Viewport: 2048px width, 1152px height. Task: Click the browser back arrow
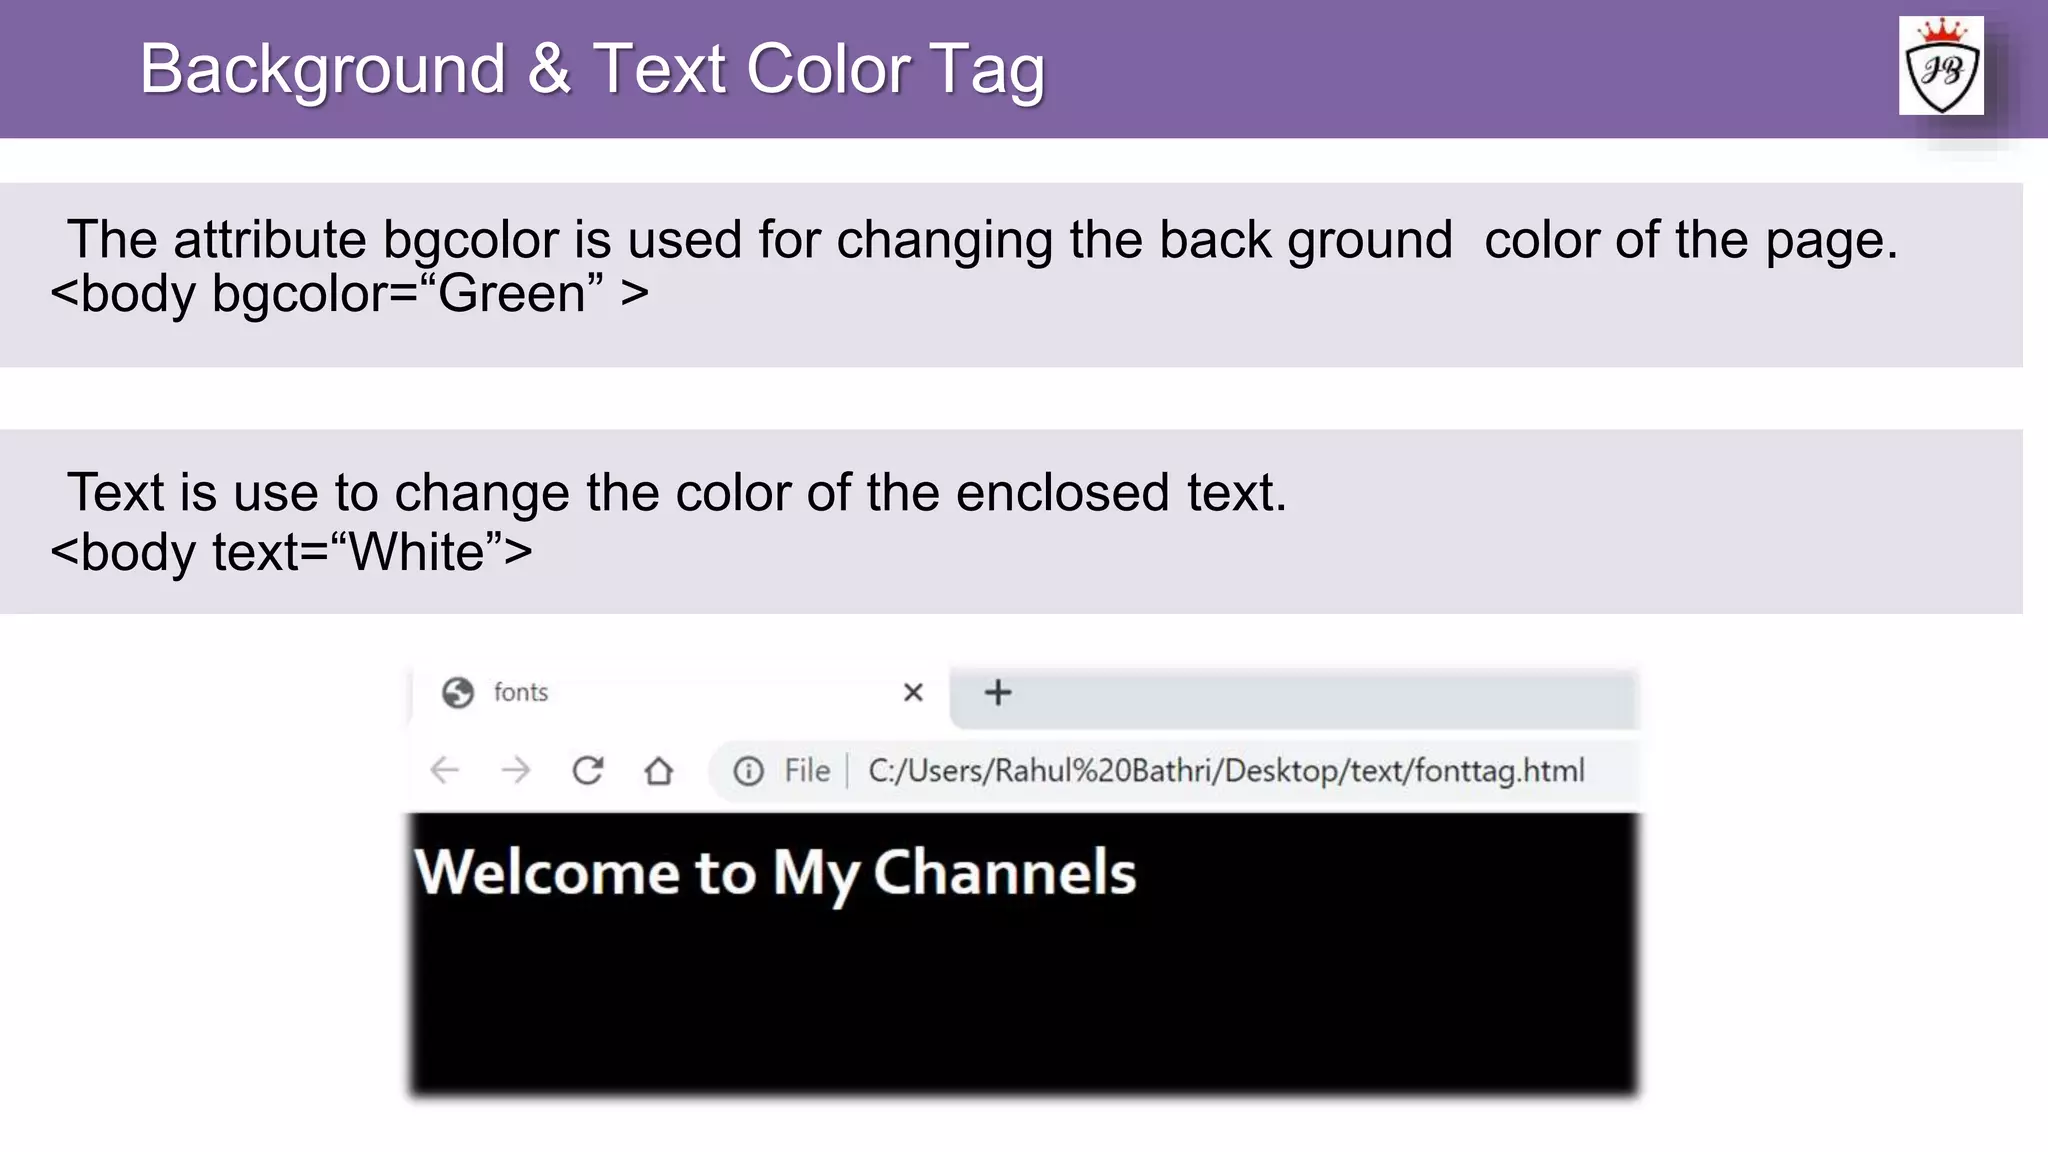pos(445,770)
